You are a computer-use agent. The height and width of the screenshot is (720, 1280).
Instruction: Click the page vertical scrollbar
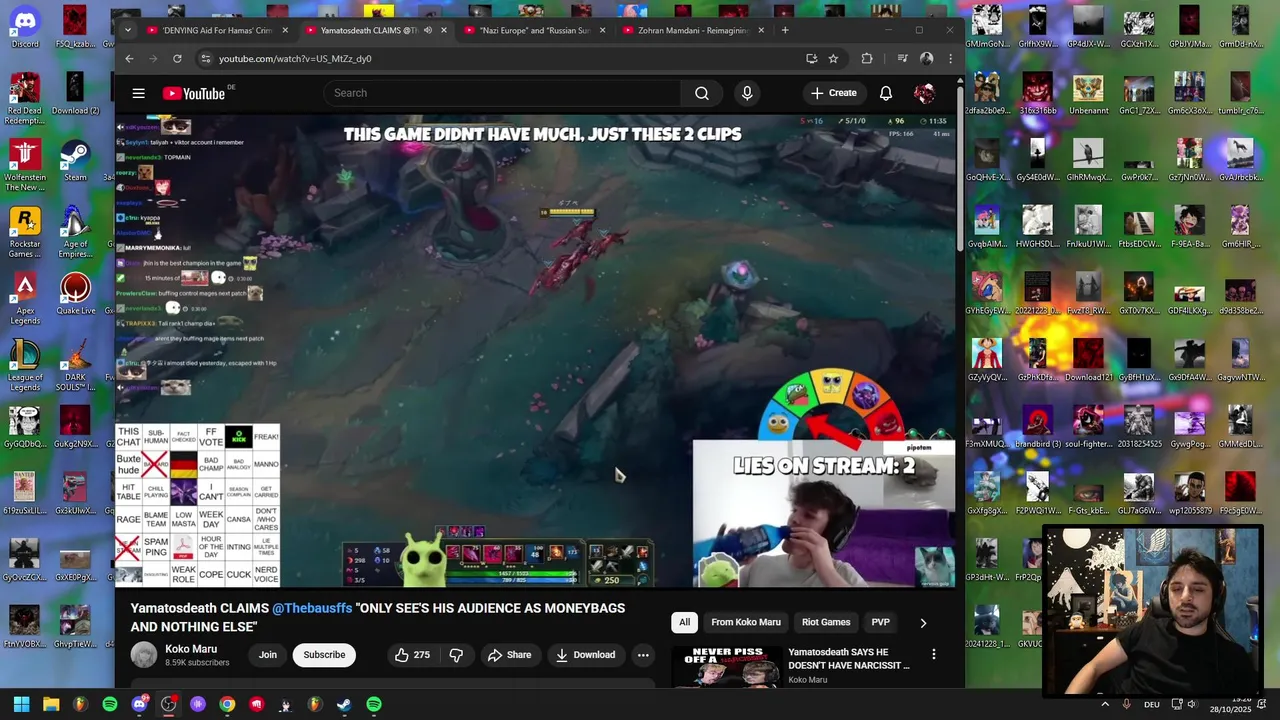(x=961, y=170)
